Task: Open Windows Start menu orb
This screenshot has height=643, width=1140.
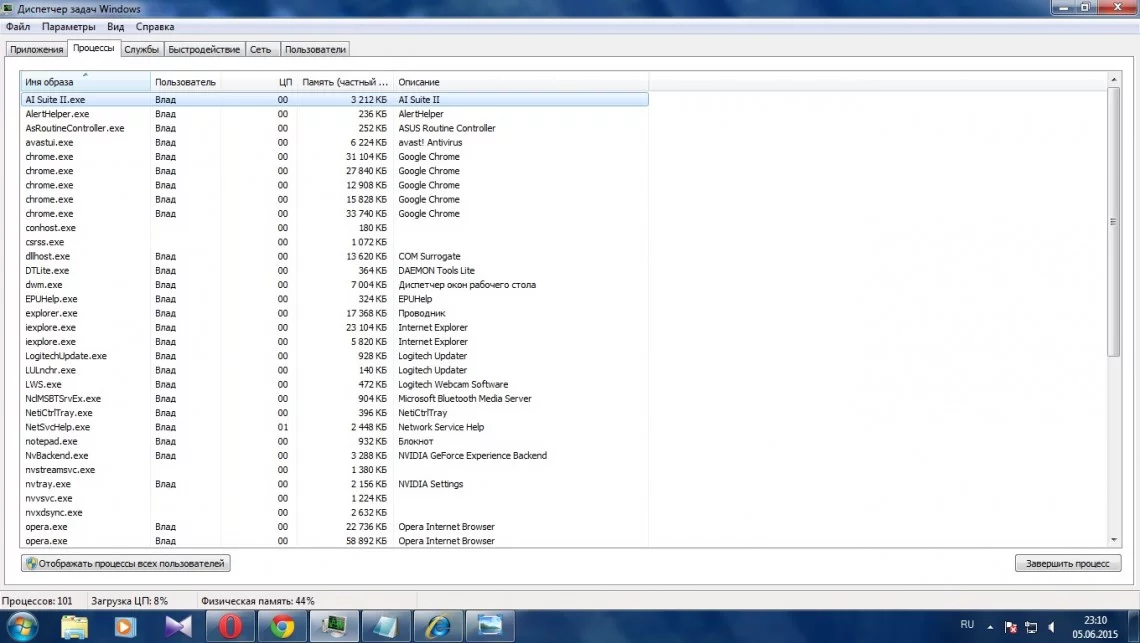Action: (20, 626)
